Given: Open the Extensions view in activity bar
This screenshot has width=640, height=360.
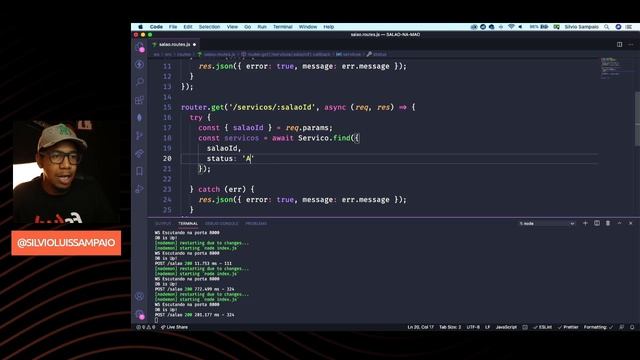Looking at the screenshot, I should (140, 100).
